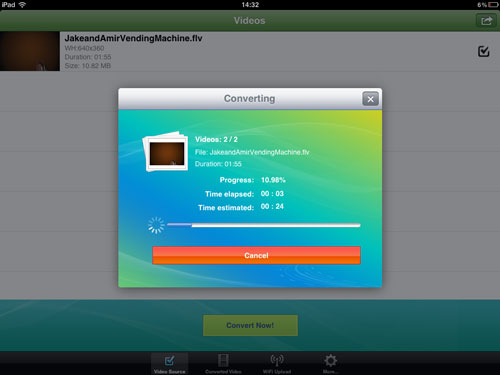This screenshot has width=500, height=375.
Task: Close the Converting dialog with the X
Action: pyautogui.click(x=370, y=99)
